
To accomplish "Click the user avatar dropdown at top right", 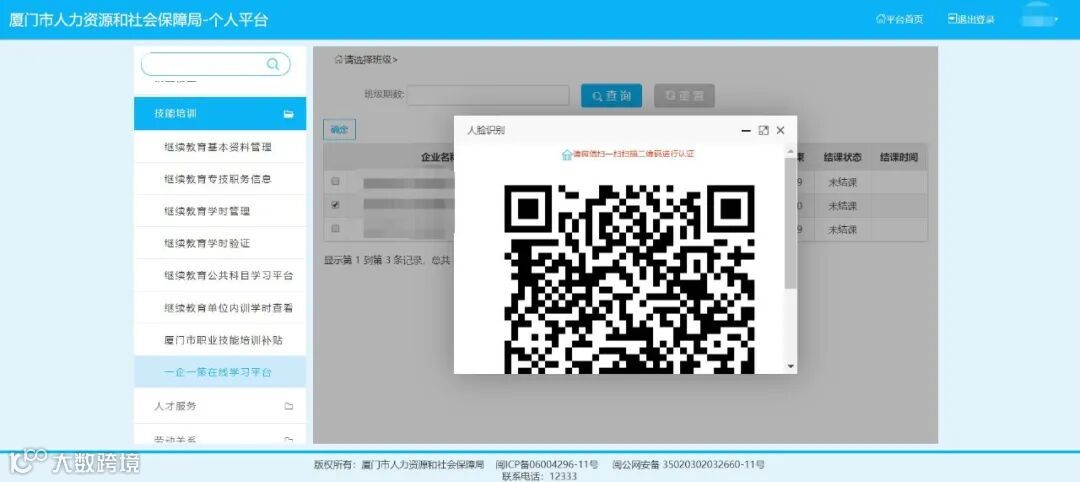I will [x=1039, y=19].
